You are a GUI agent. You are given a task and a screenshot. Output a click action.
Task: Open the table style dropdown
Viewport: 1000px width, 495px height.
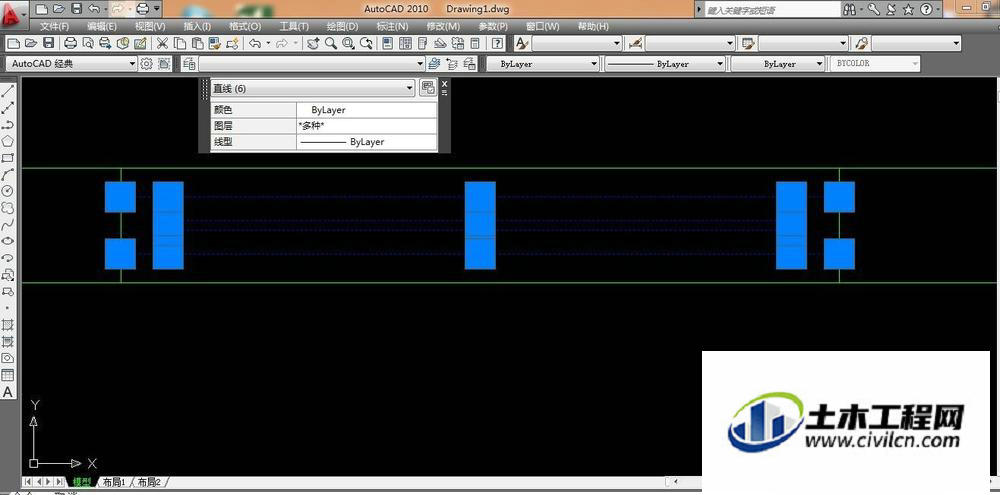point(804,43)
